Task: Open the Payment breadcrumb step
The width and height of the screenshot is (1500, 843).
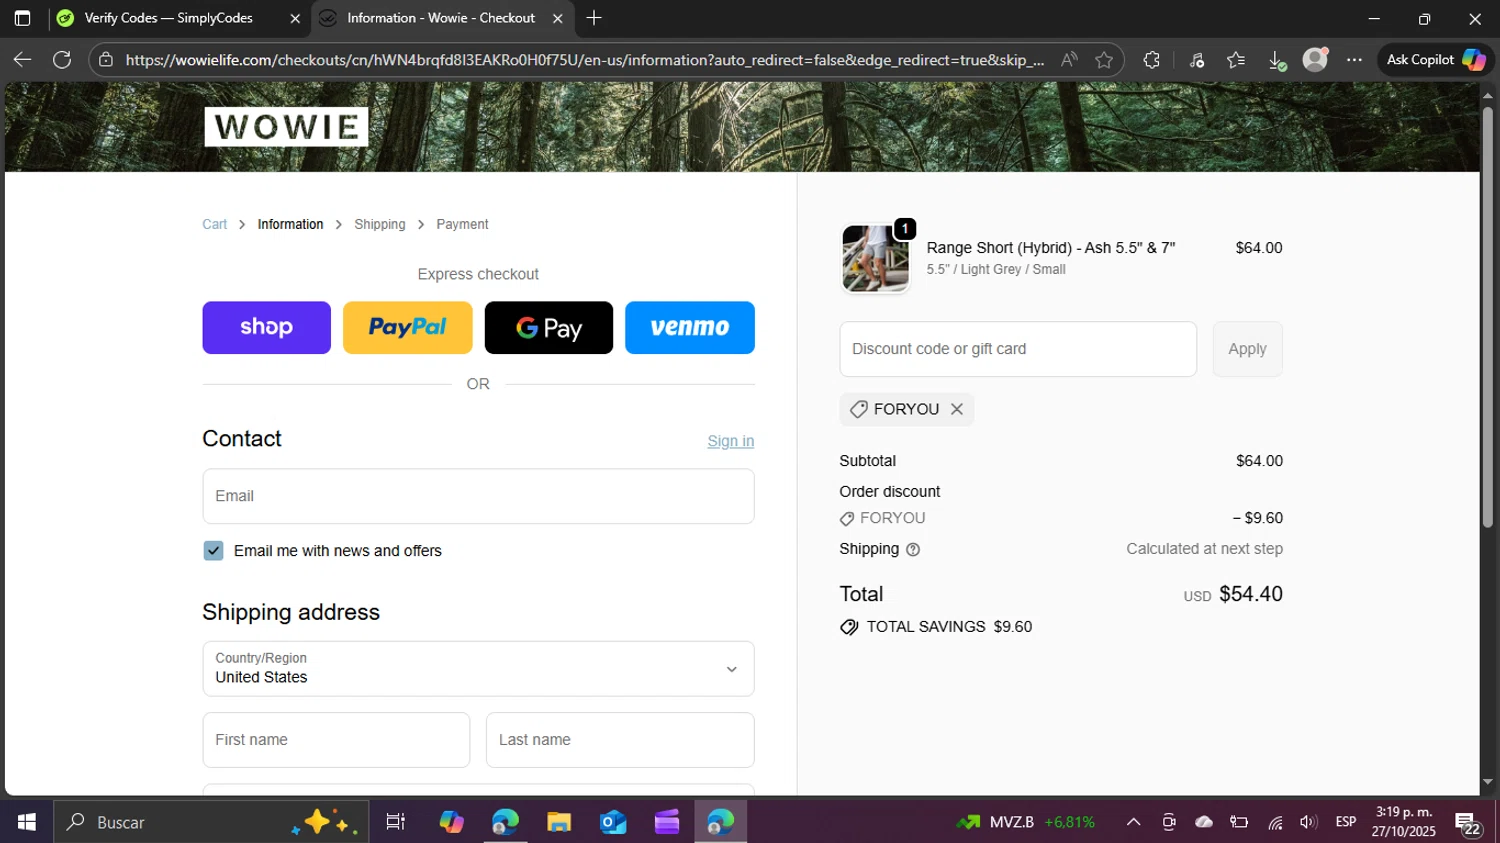Action: point(462,224)
